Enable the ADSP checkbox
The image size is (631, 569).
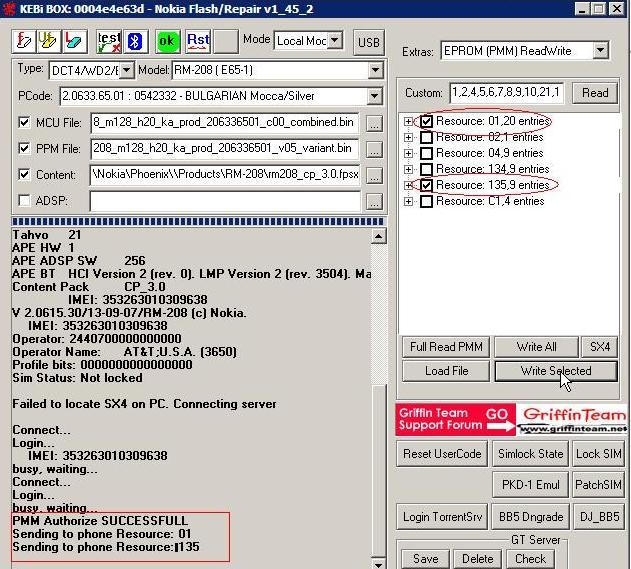[x=24, y=200]
